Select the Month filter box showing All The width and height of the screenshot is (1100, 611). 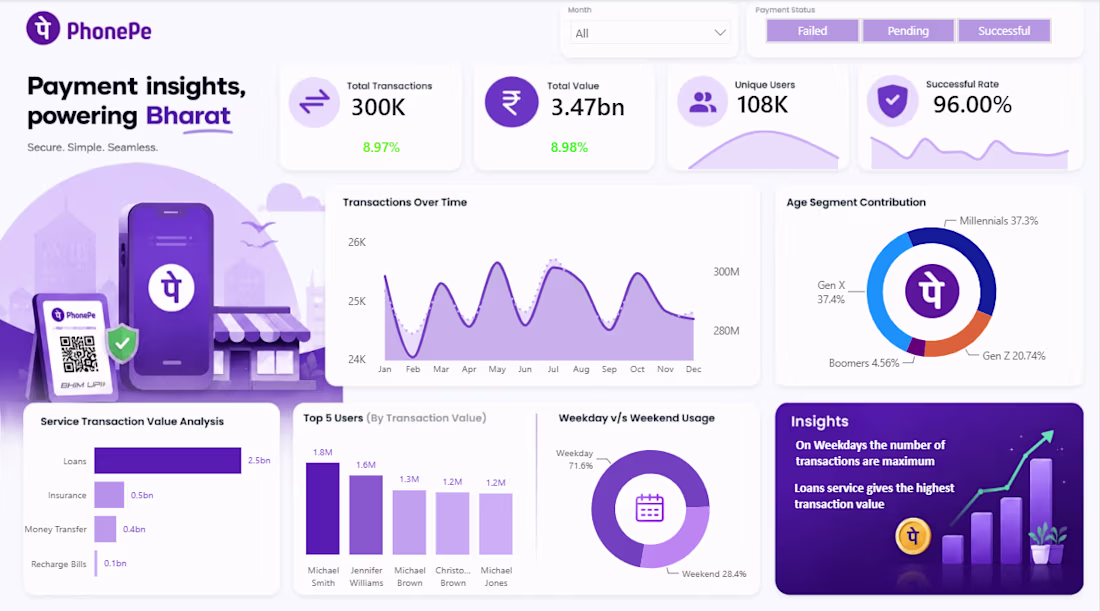(650, 33)
